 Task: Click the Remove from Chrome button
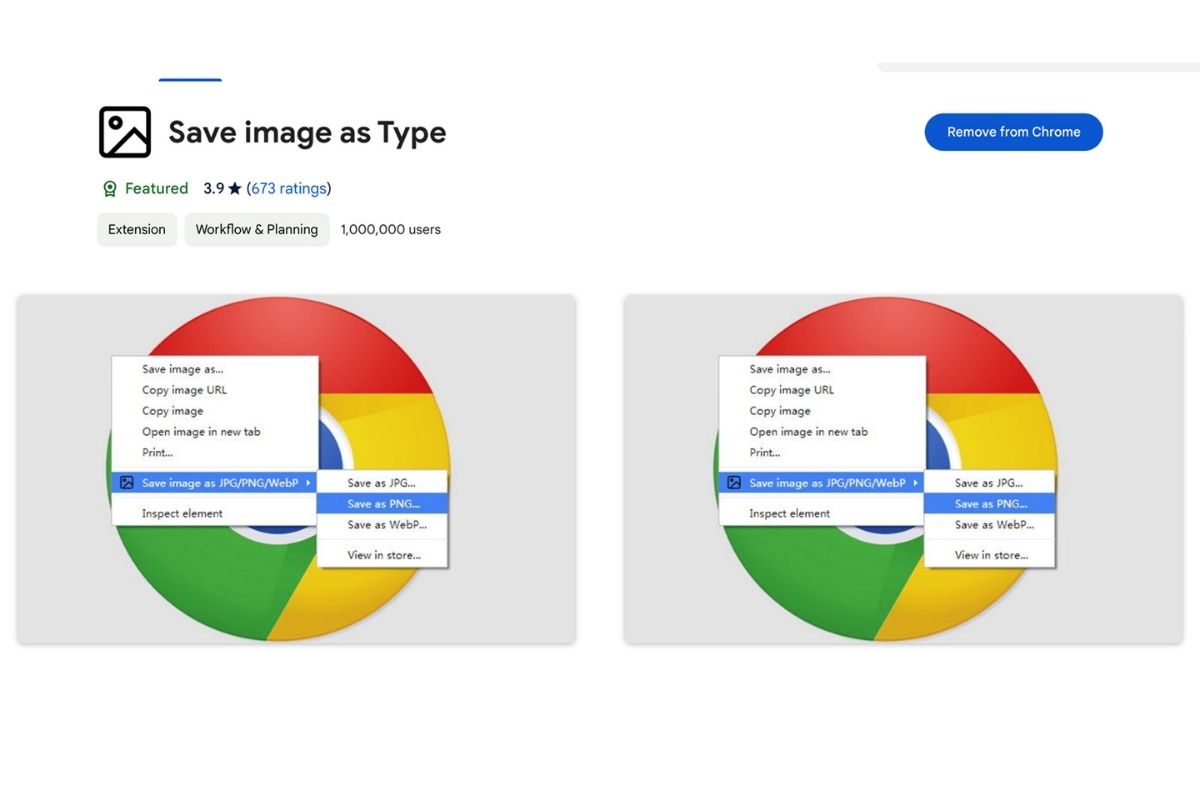click(x=1013, y=131)
